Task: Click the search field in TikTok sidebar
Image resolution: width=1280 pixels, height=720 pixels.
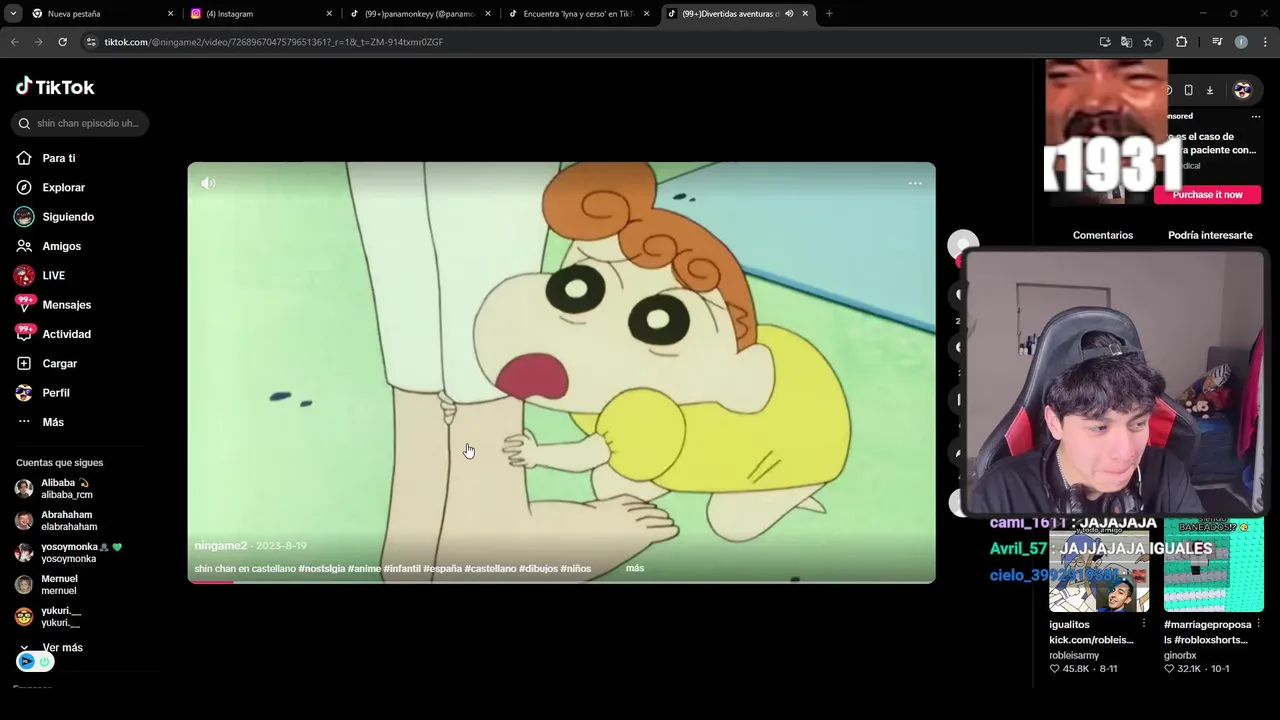Action: pyautogui.click(x=80, y=123)
